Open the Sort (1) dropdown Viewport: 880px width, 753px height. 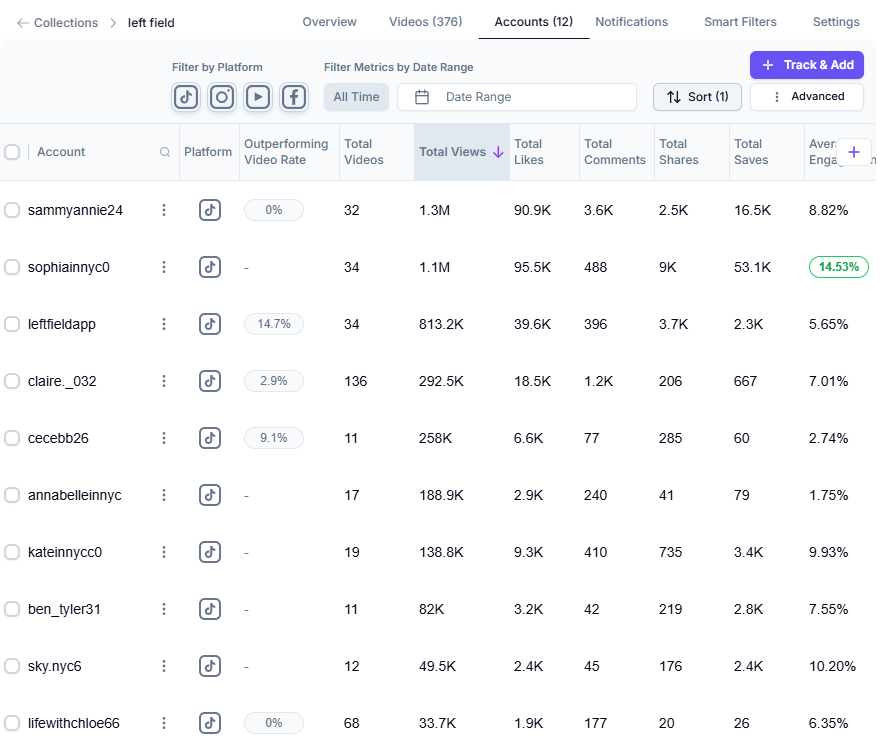(697, 97)
